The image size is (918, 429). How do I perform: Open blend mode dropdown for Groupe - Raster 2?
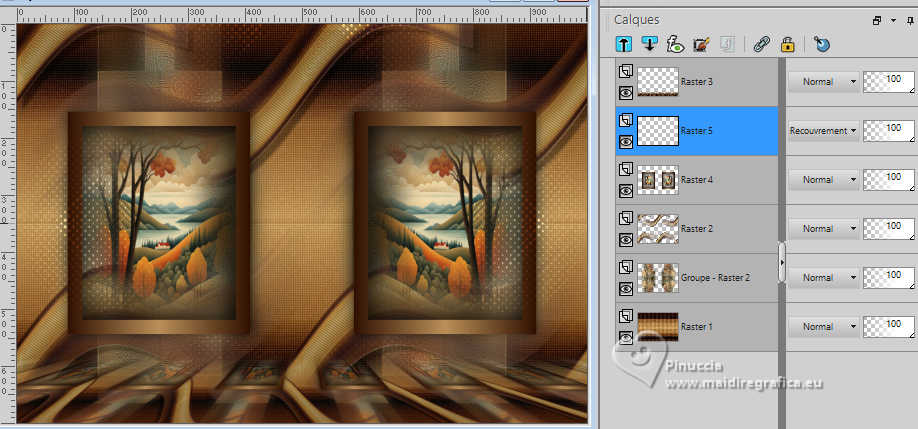click(823, 277)
